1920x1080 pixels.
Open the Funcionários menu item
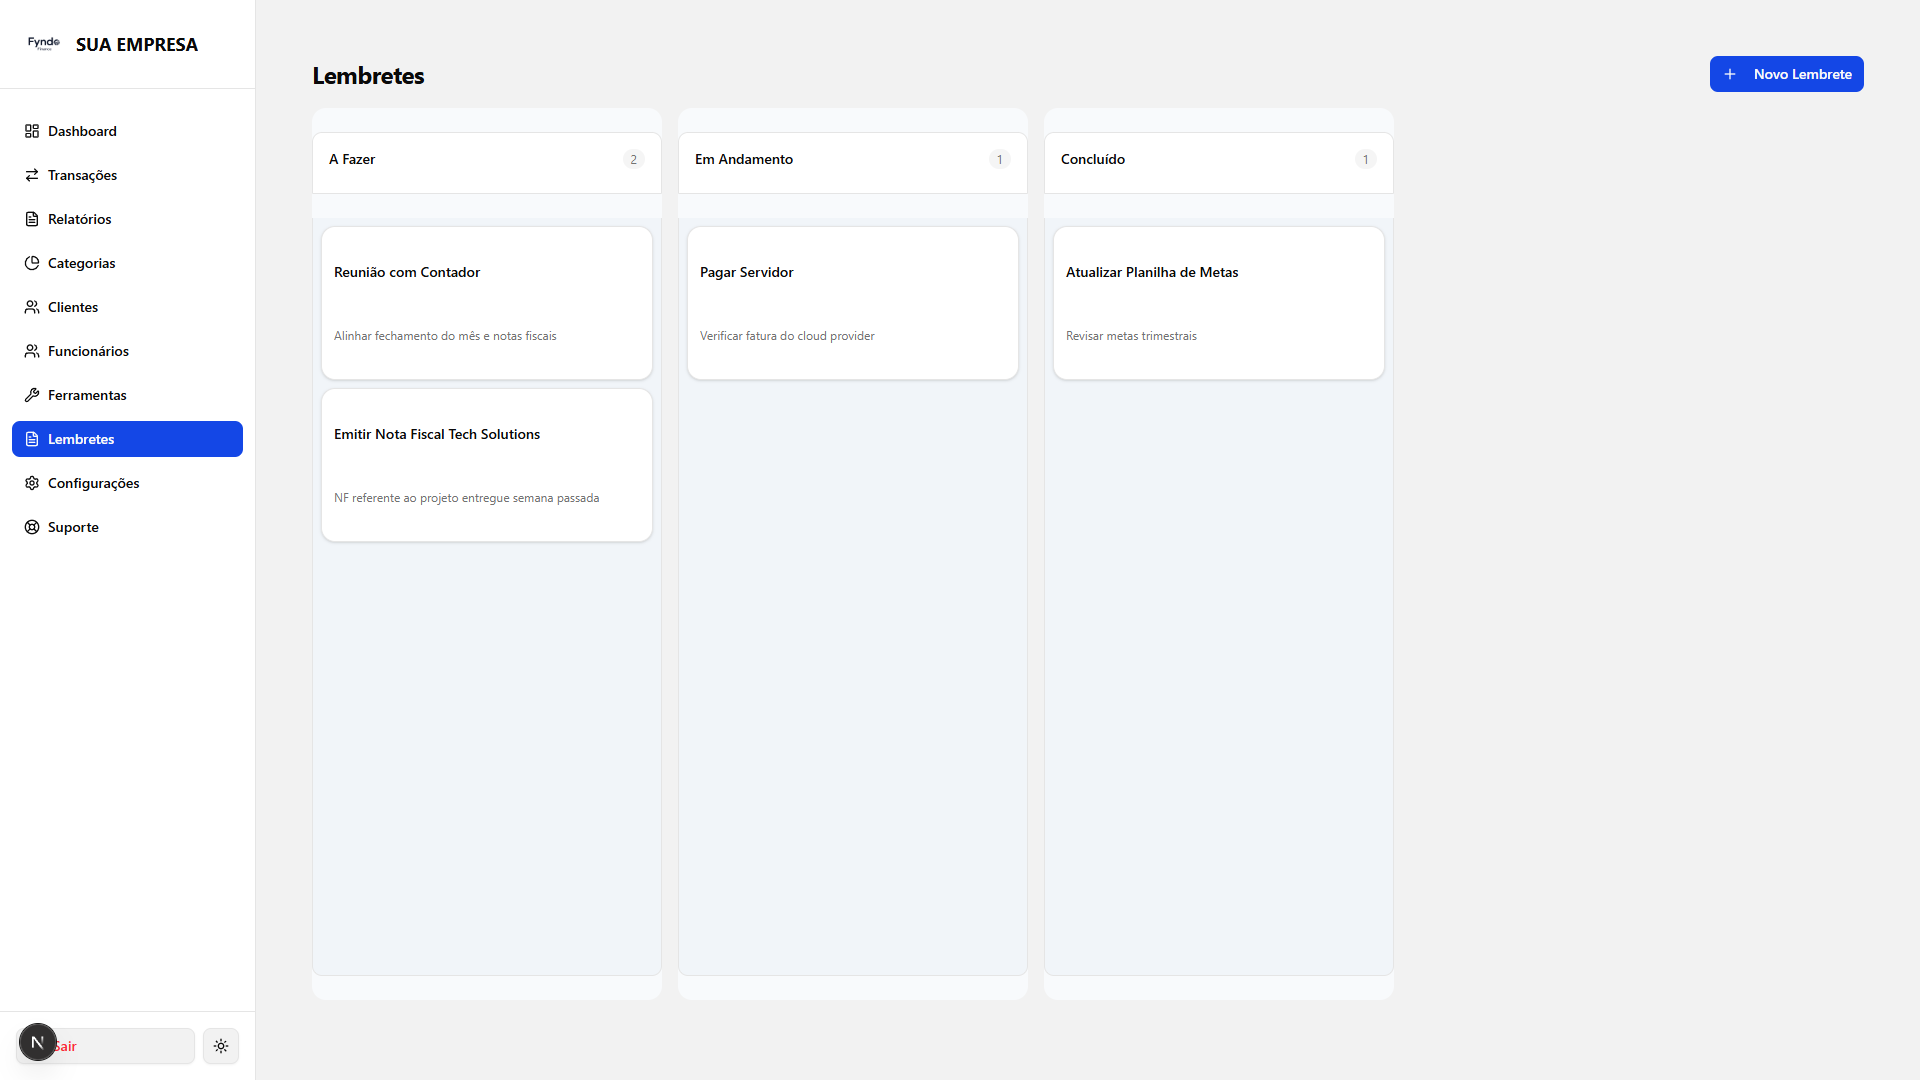click(88, 351)
